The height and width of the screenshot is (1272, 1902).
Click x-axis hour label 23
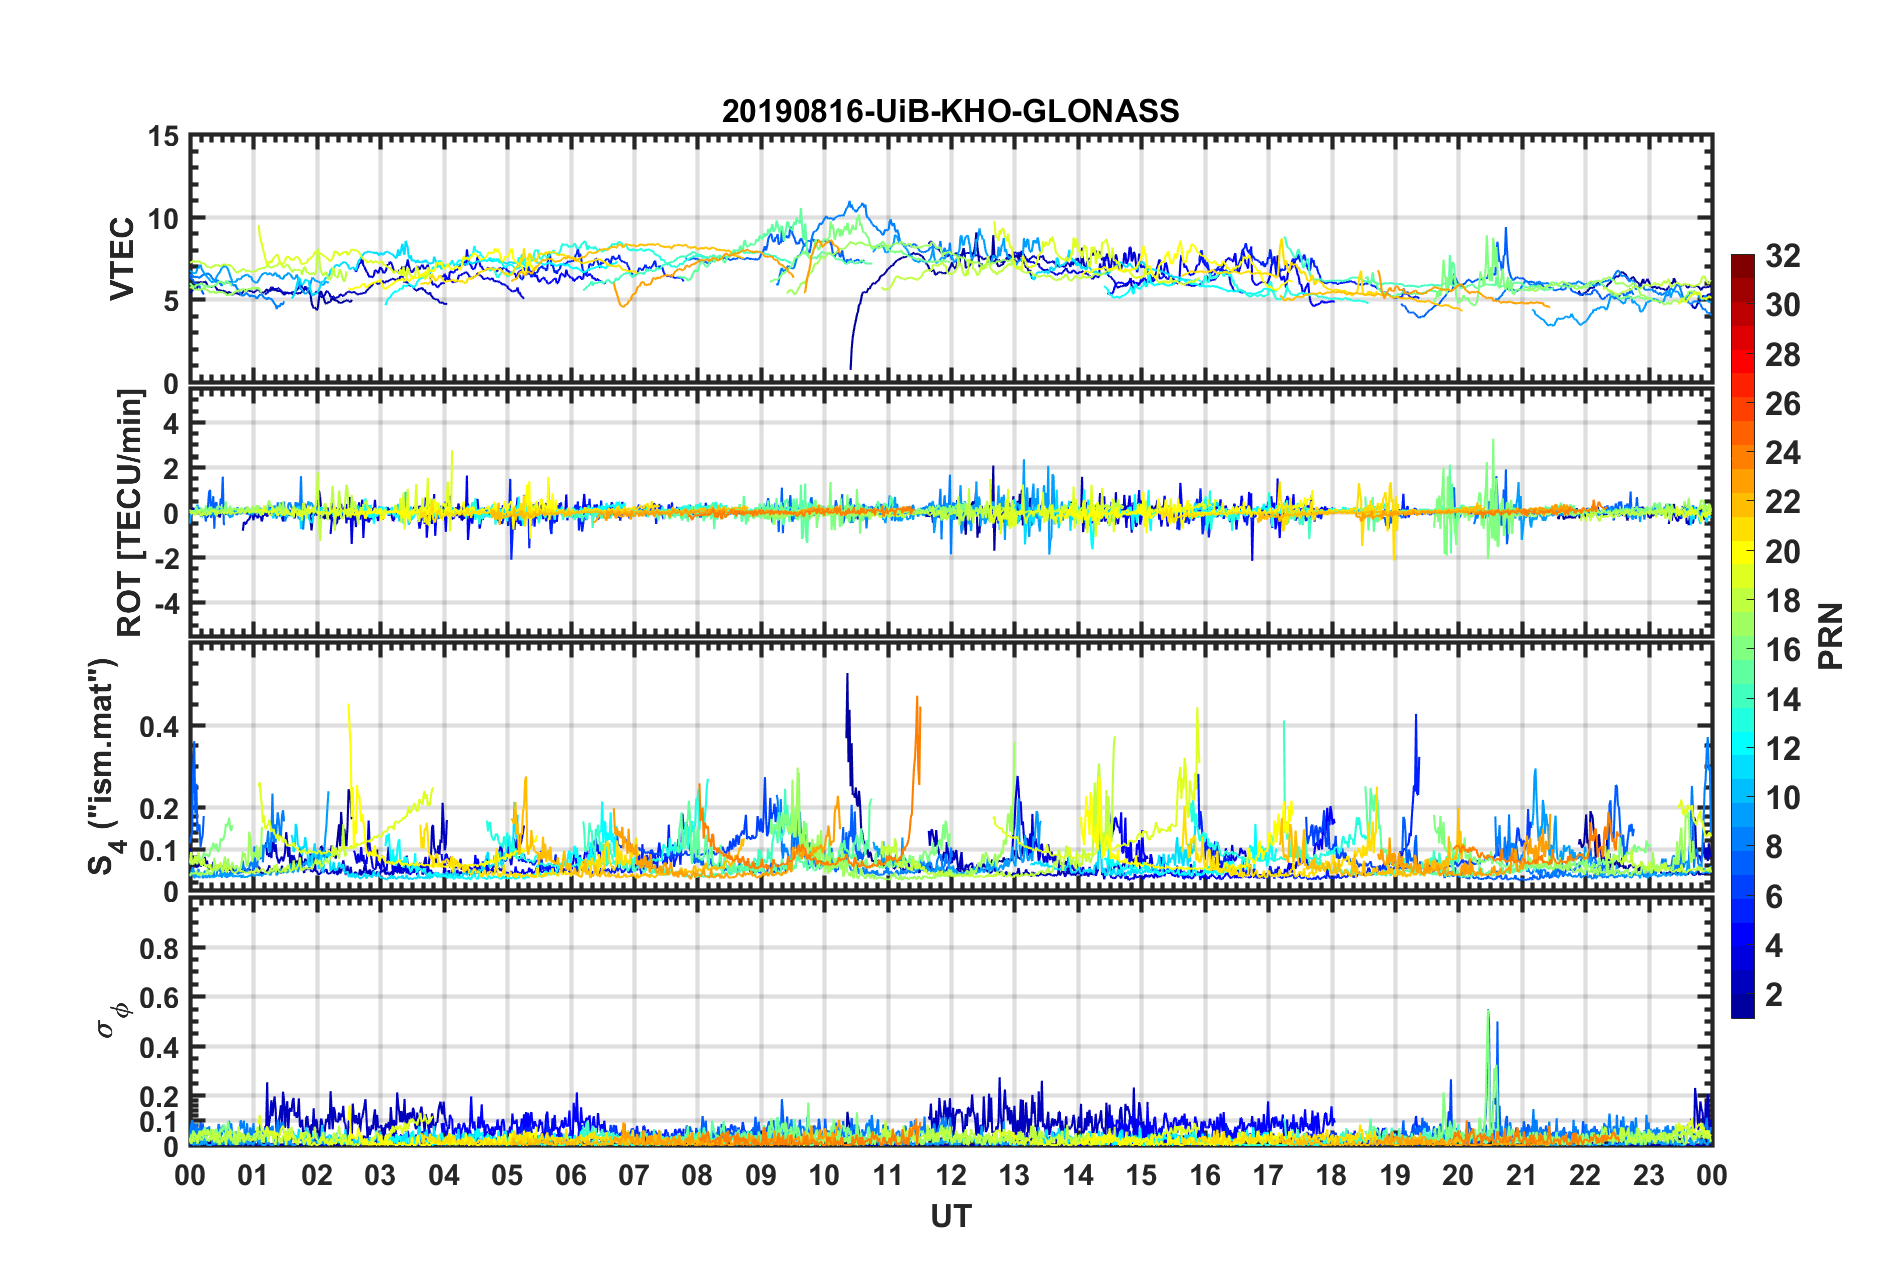click(1649, 1175)
